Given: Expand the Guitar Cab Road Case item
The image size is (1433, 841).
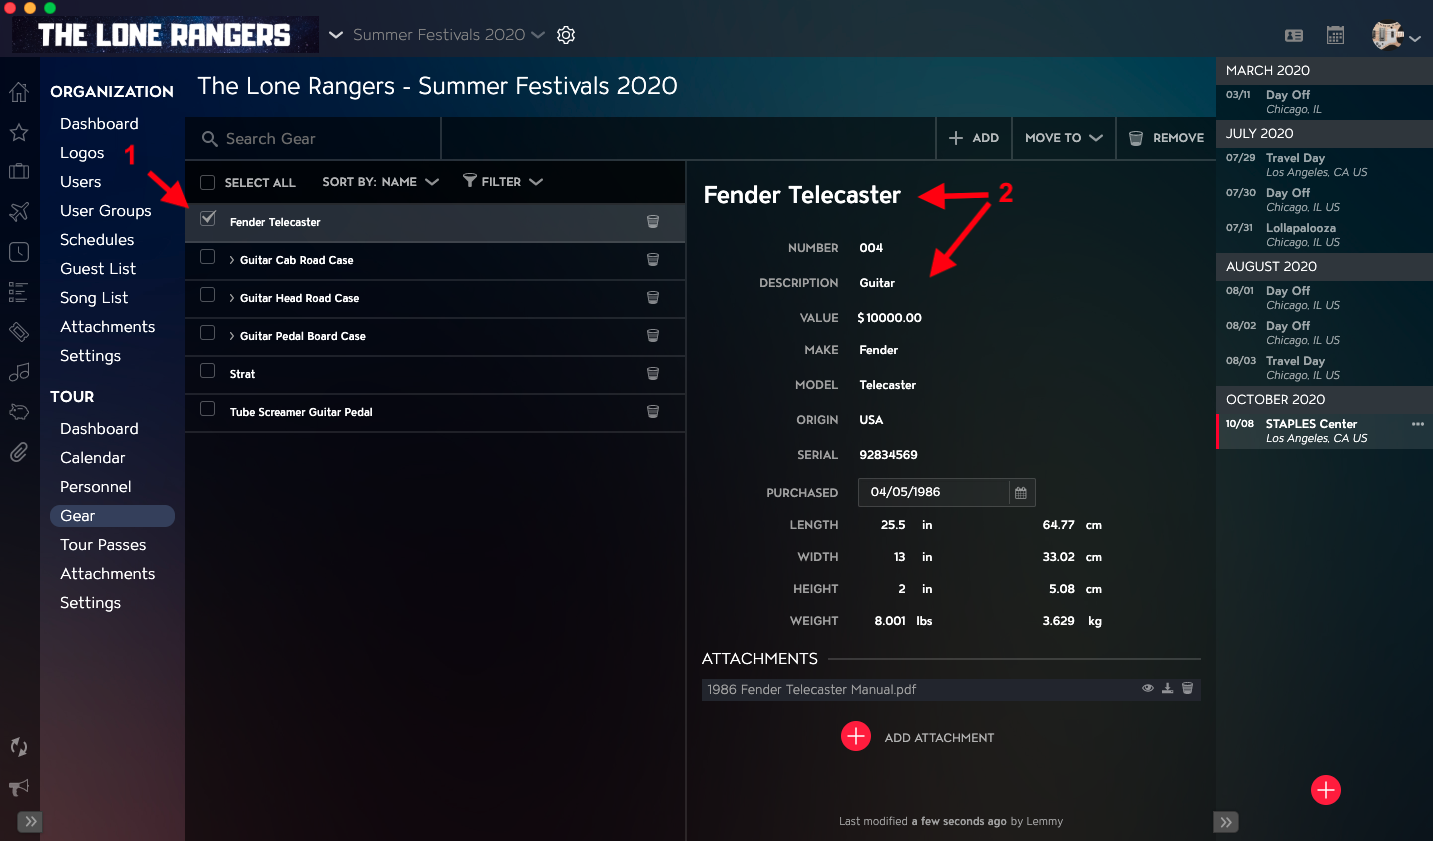Looking at the screenshot, I should click(232, 260).
